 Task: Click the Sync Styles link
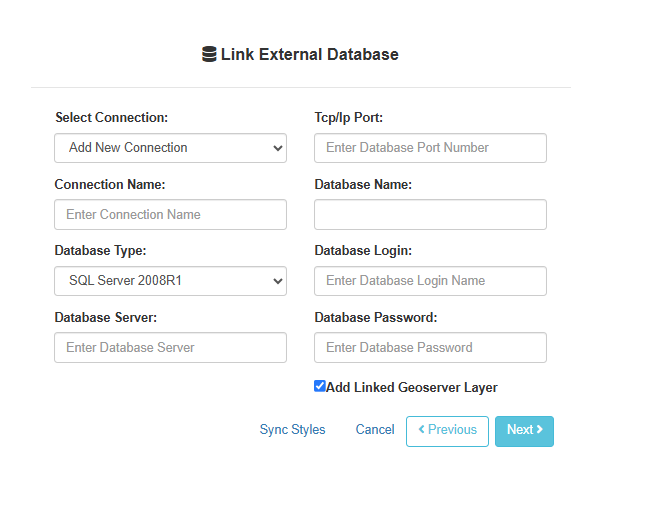(292, 430)
